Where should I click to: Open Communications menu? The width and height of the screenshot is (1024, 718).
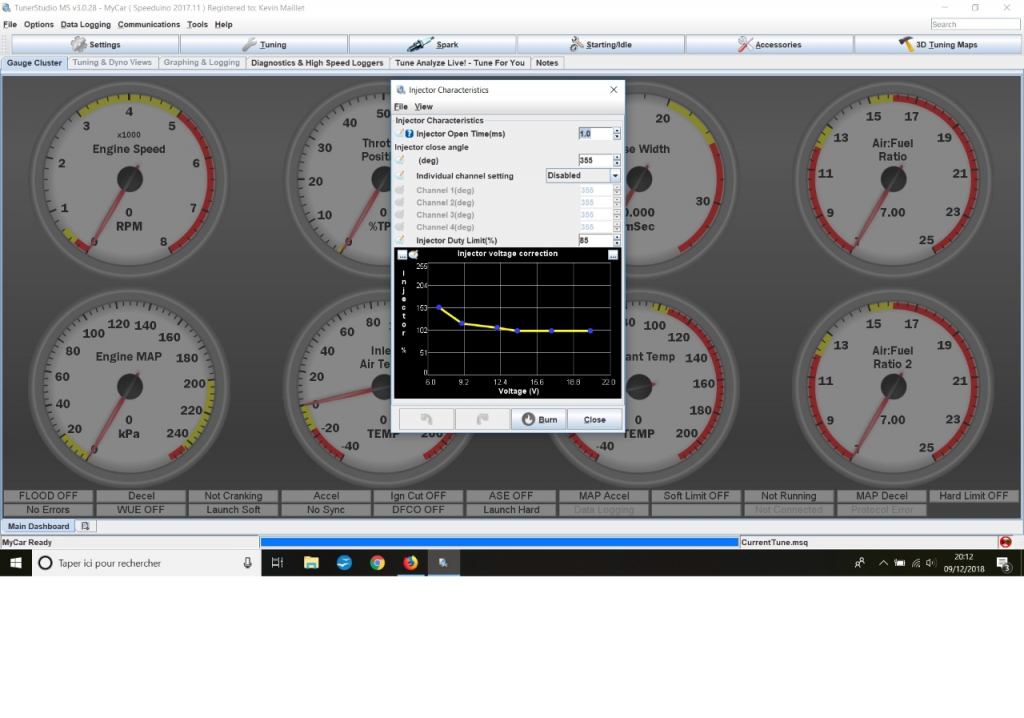149,24
